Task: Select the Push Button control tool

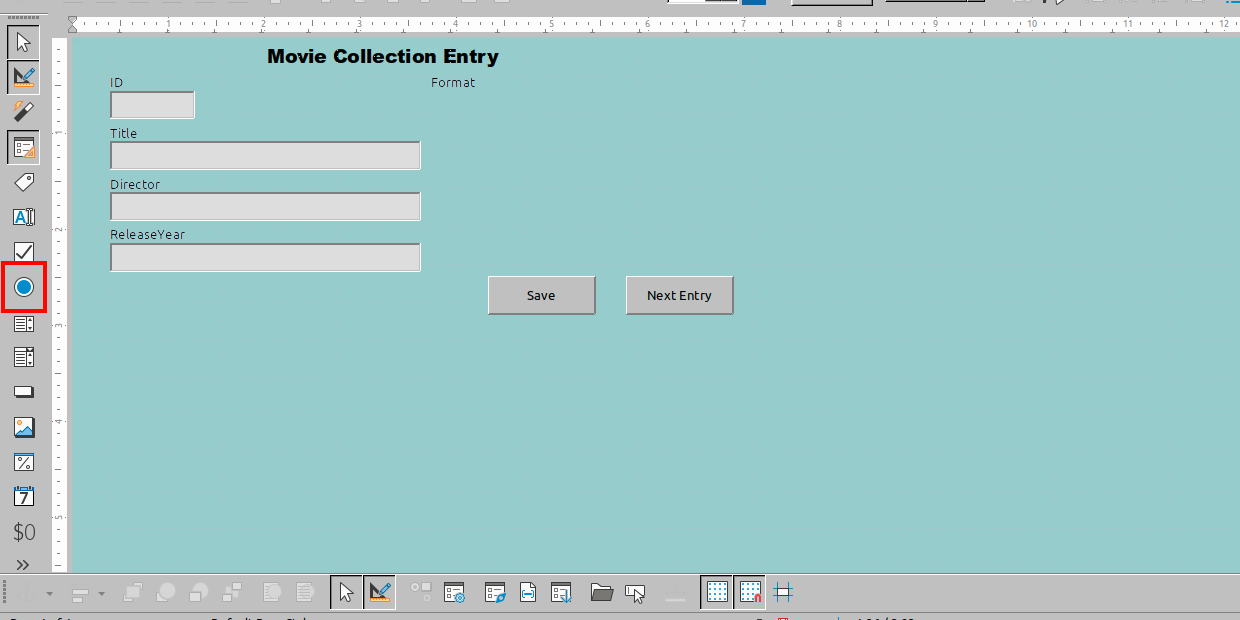Action: pos(24,392)
